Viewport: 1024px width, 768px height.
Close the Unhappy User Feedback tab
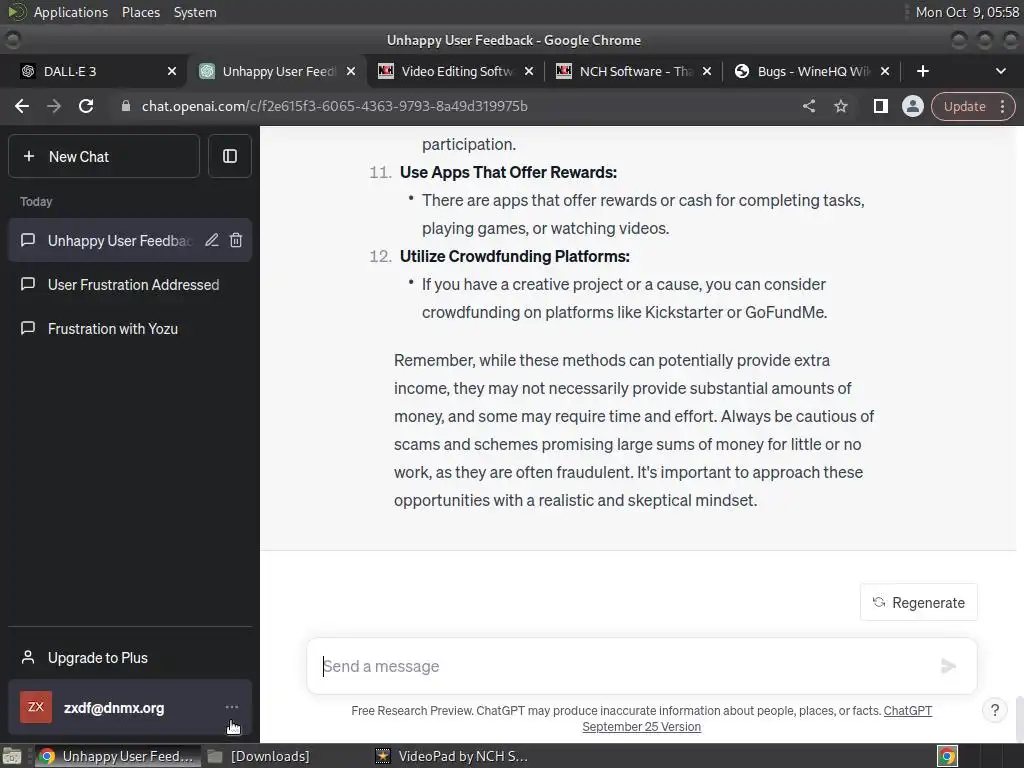351,71
